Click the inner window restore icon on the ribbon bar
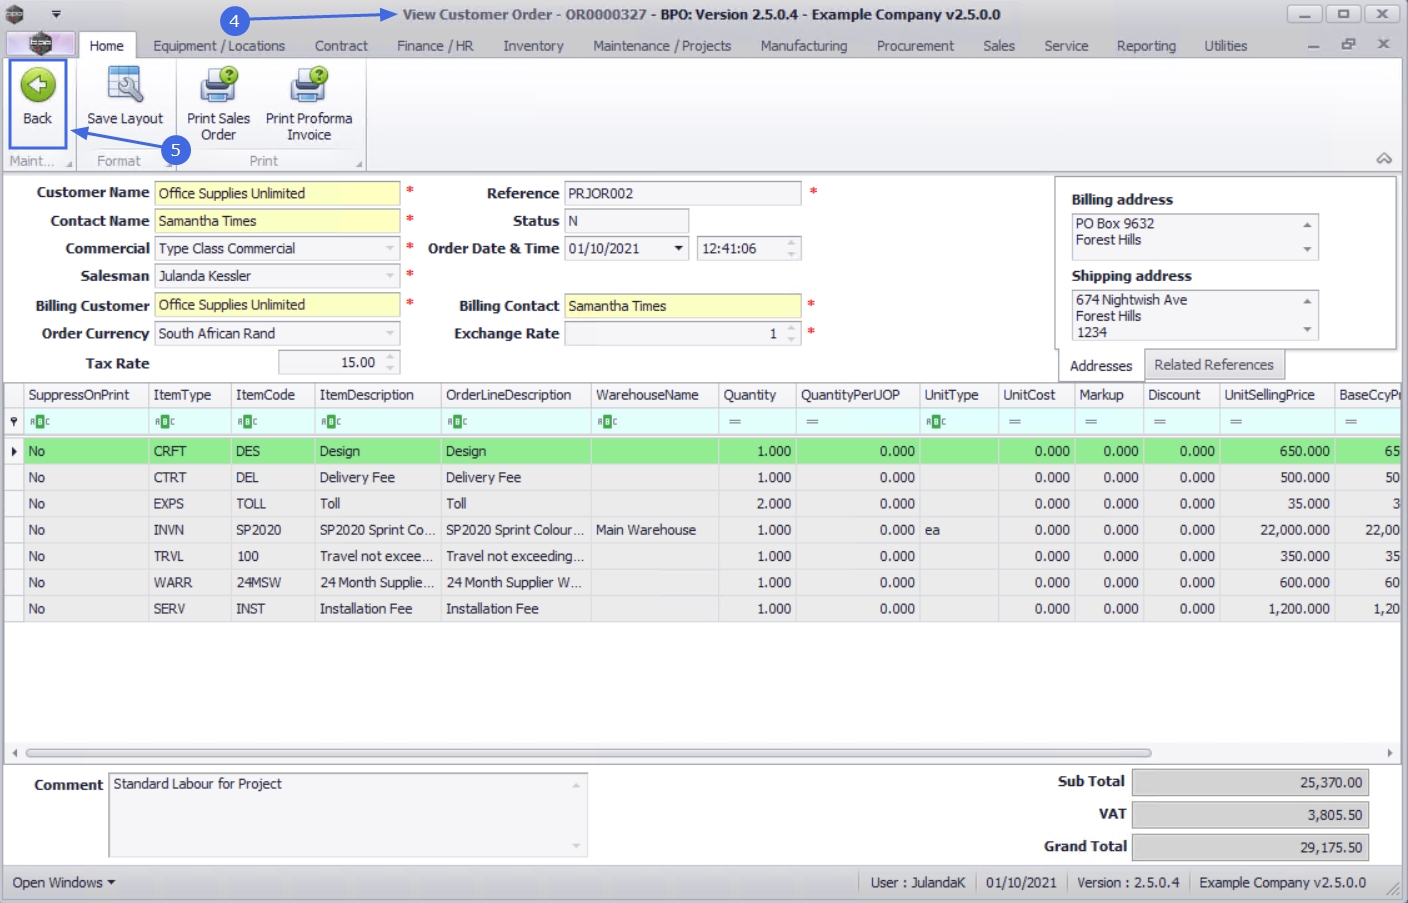This screenshot has height=903, width=1408. 1348,44
